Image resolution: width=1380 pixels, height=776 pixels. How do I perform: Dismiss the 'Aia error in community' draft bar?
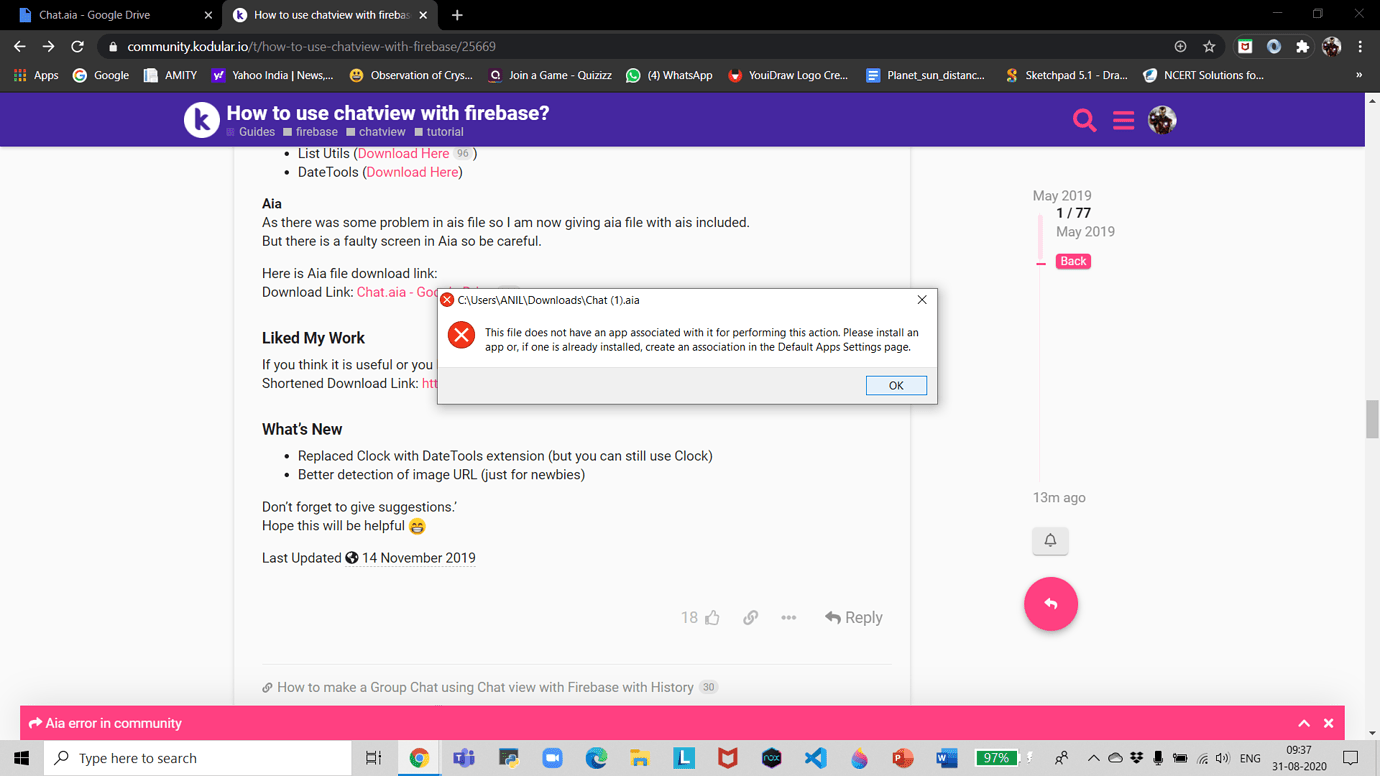1328,723
